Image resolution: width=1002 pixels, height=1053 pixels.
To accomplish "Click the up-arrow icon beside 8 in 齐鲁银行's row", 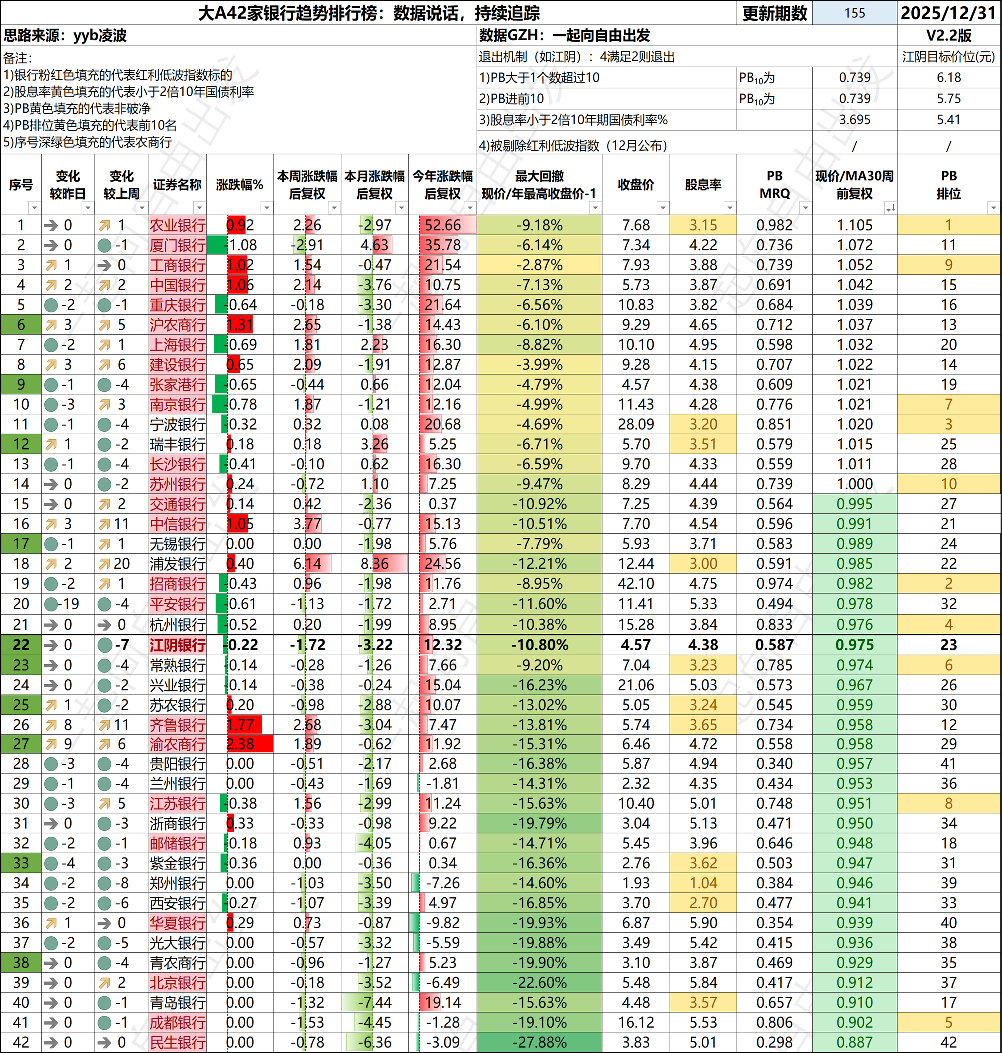I will point(51,725).
